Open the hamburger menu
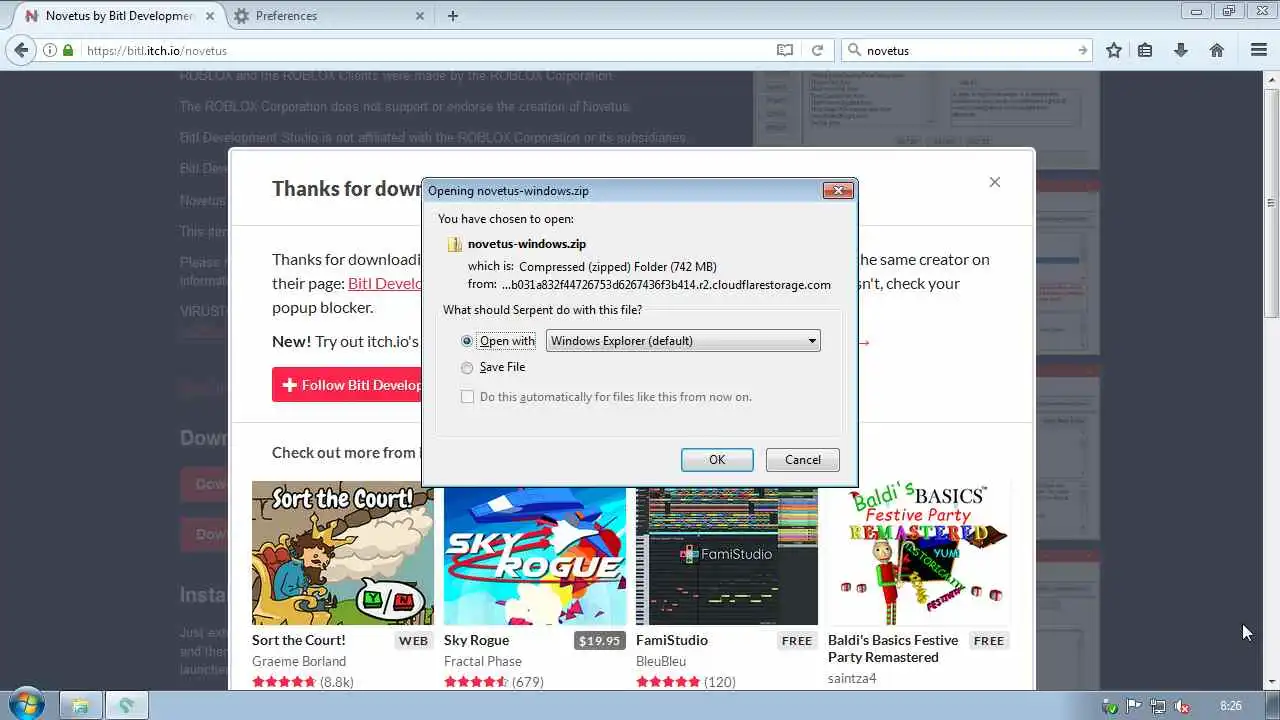This screenshot has height=720, width=1280. click(x=1259, y=50)
